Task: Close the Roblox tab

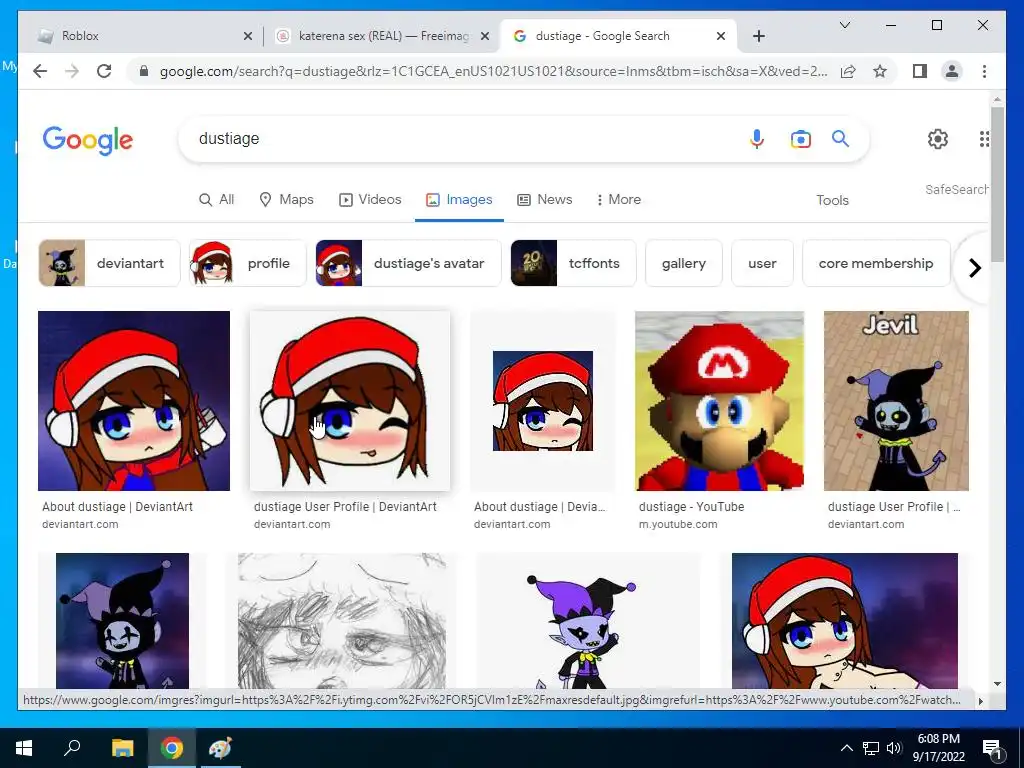Action: (248, 36)
